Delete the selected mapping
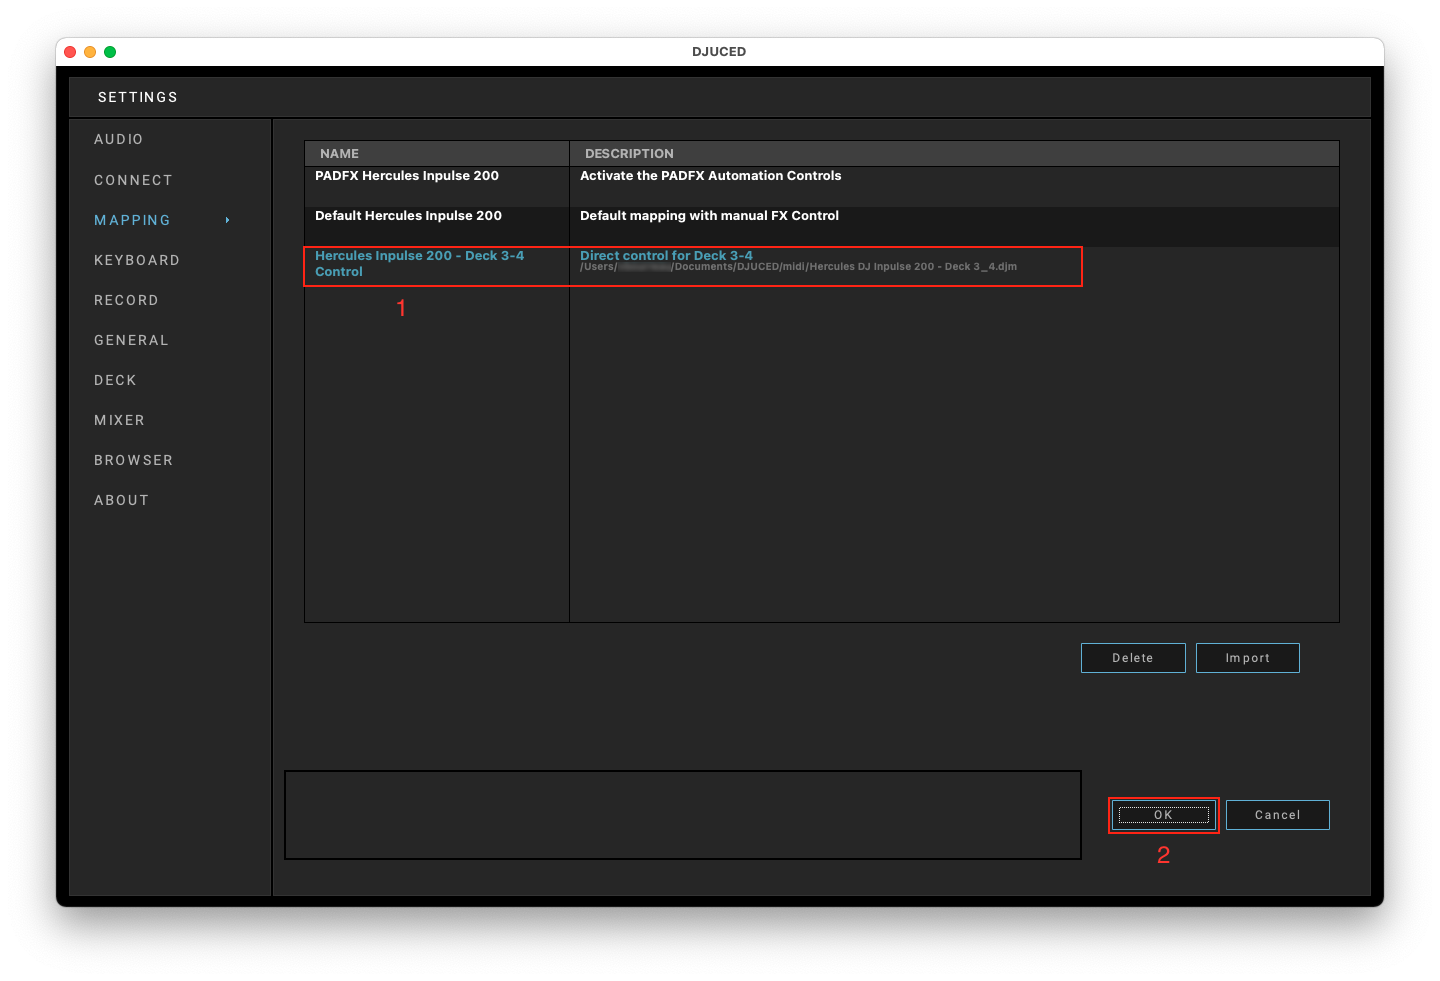This screenshot has width=1440, height=981. click(x=1132, y=658)
